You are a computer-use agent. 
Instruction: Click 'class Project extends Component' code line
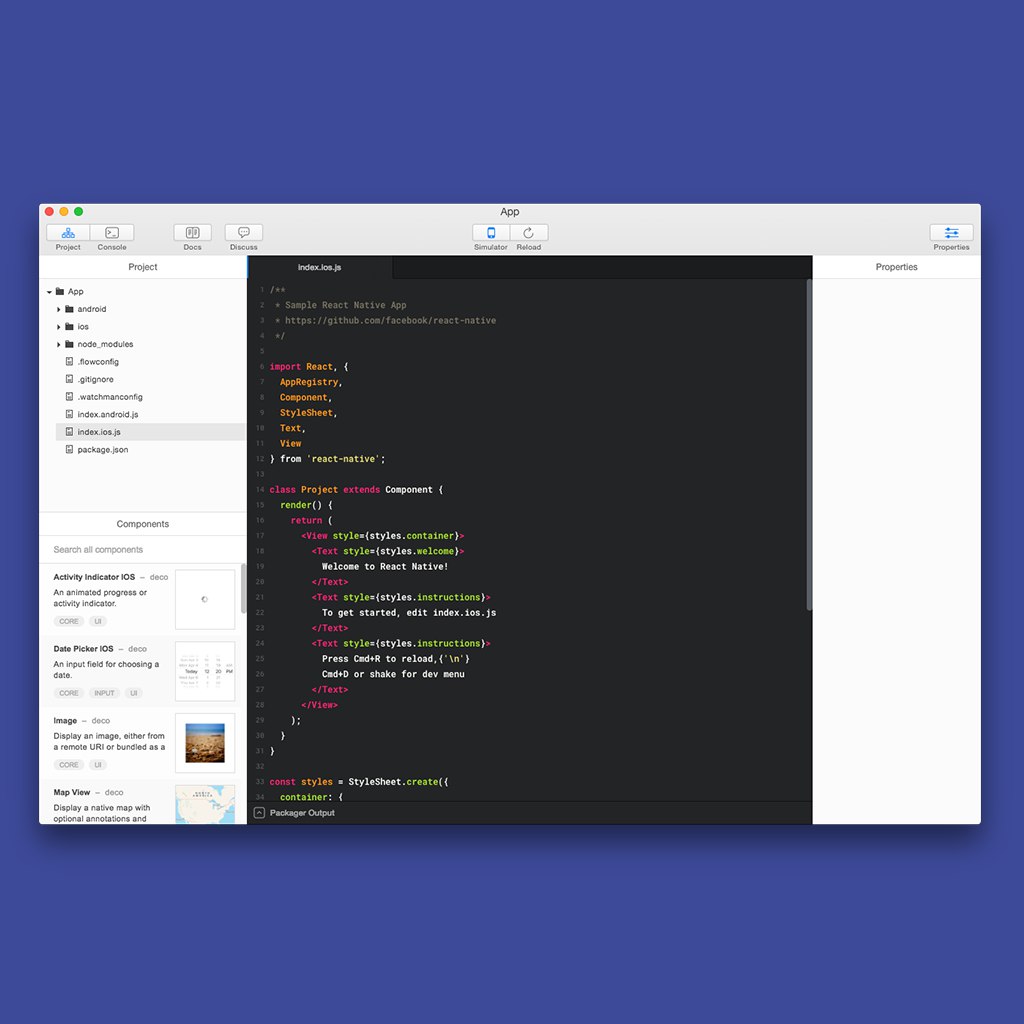tap(356, 490)
